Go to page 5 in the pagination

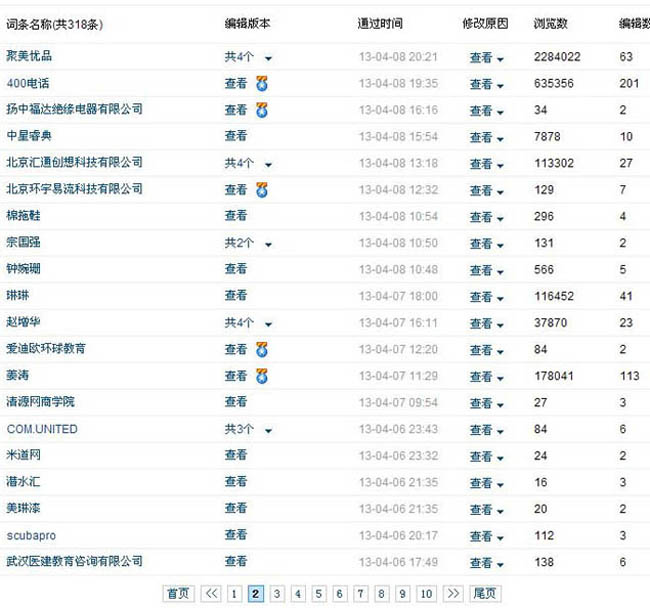coord(318,594)
